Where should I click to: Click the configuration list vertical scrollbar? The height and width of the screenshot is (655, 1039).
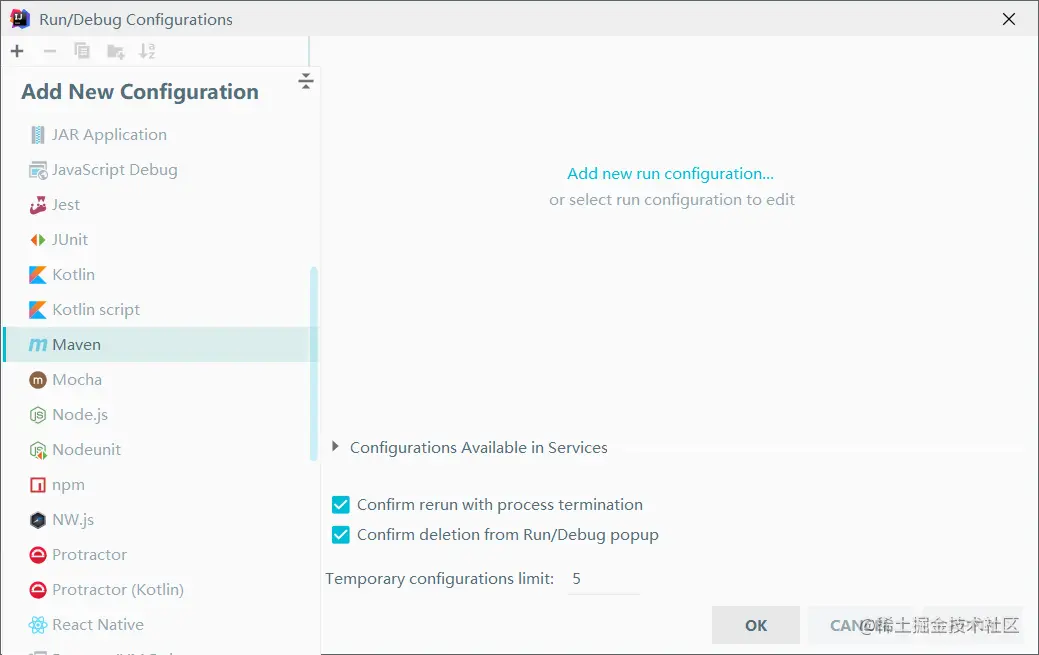click(313, 363)
